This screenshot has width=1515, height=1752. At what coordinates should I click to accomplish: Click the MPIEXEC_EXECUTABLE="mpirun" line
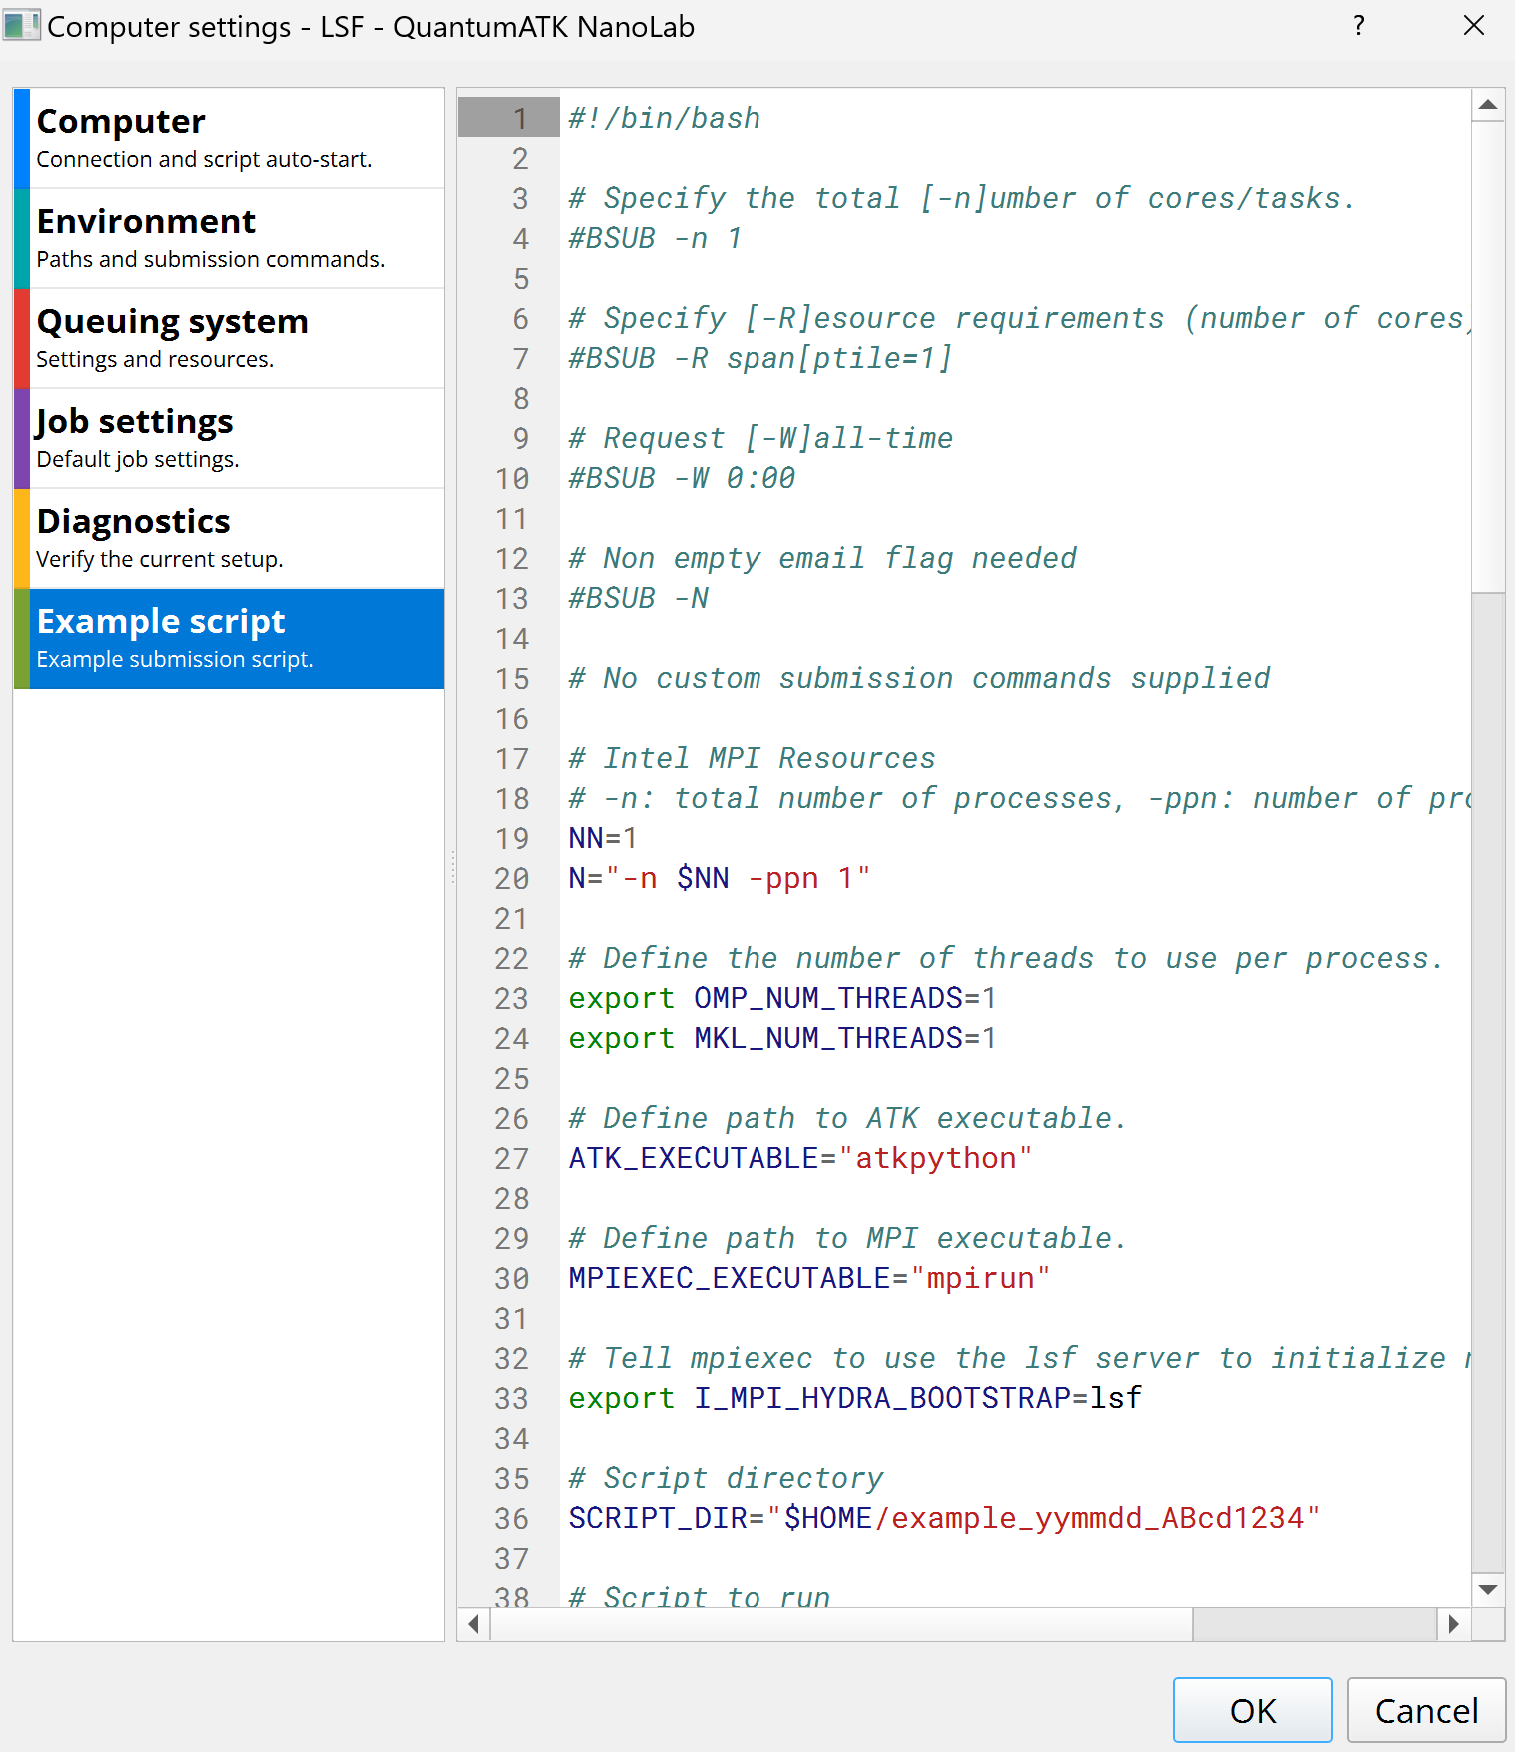click(809, 1278)
